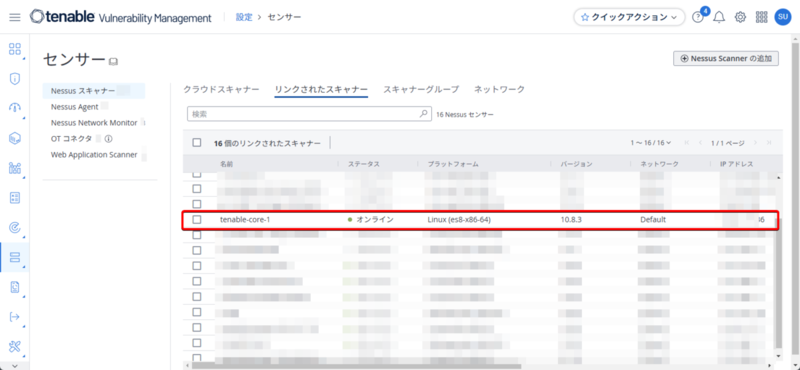Open the help icon with badge 4
The image size is (800, 370).
[697, 17]
